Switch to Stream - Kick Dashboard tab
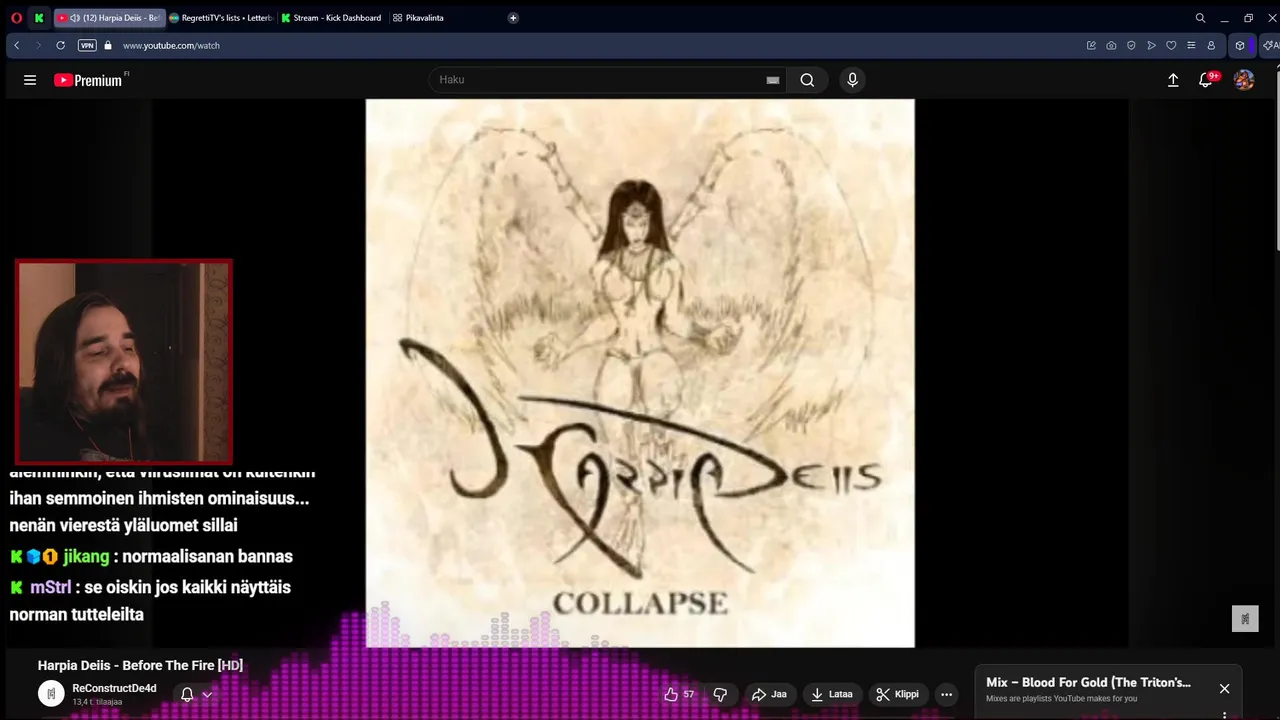The width and height of the screenshot is (1280, 720). [x=332, y=18]
